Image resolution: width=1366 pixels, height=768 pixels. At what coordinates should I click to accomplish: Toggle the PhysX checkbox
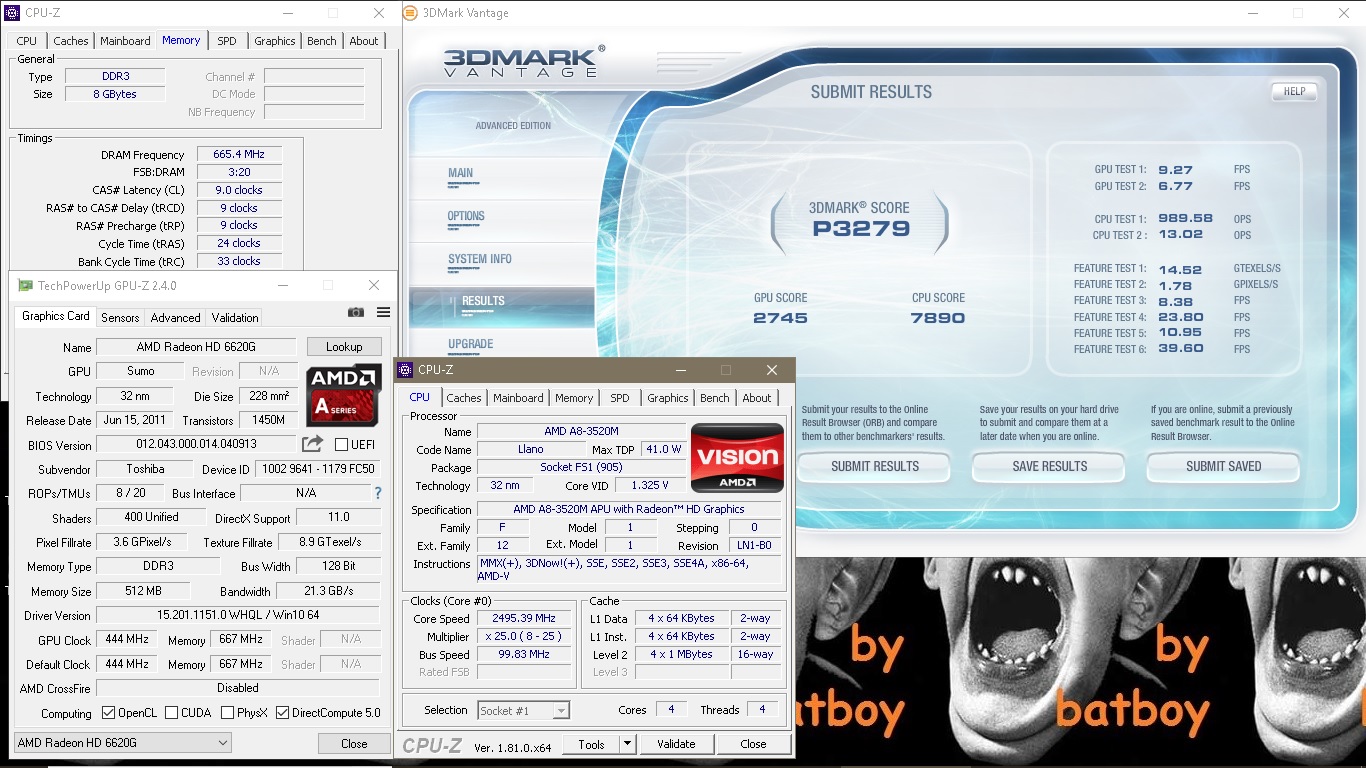click(228, 713)
